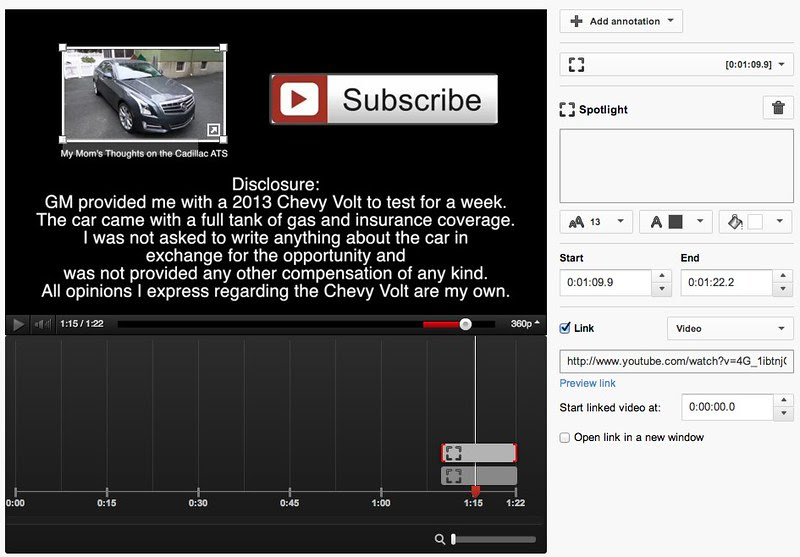
Task: Click the My Mom's Thoughts caption text
Action: [x=144, y=154]
